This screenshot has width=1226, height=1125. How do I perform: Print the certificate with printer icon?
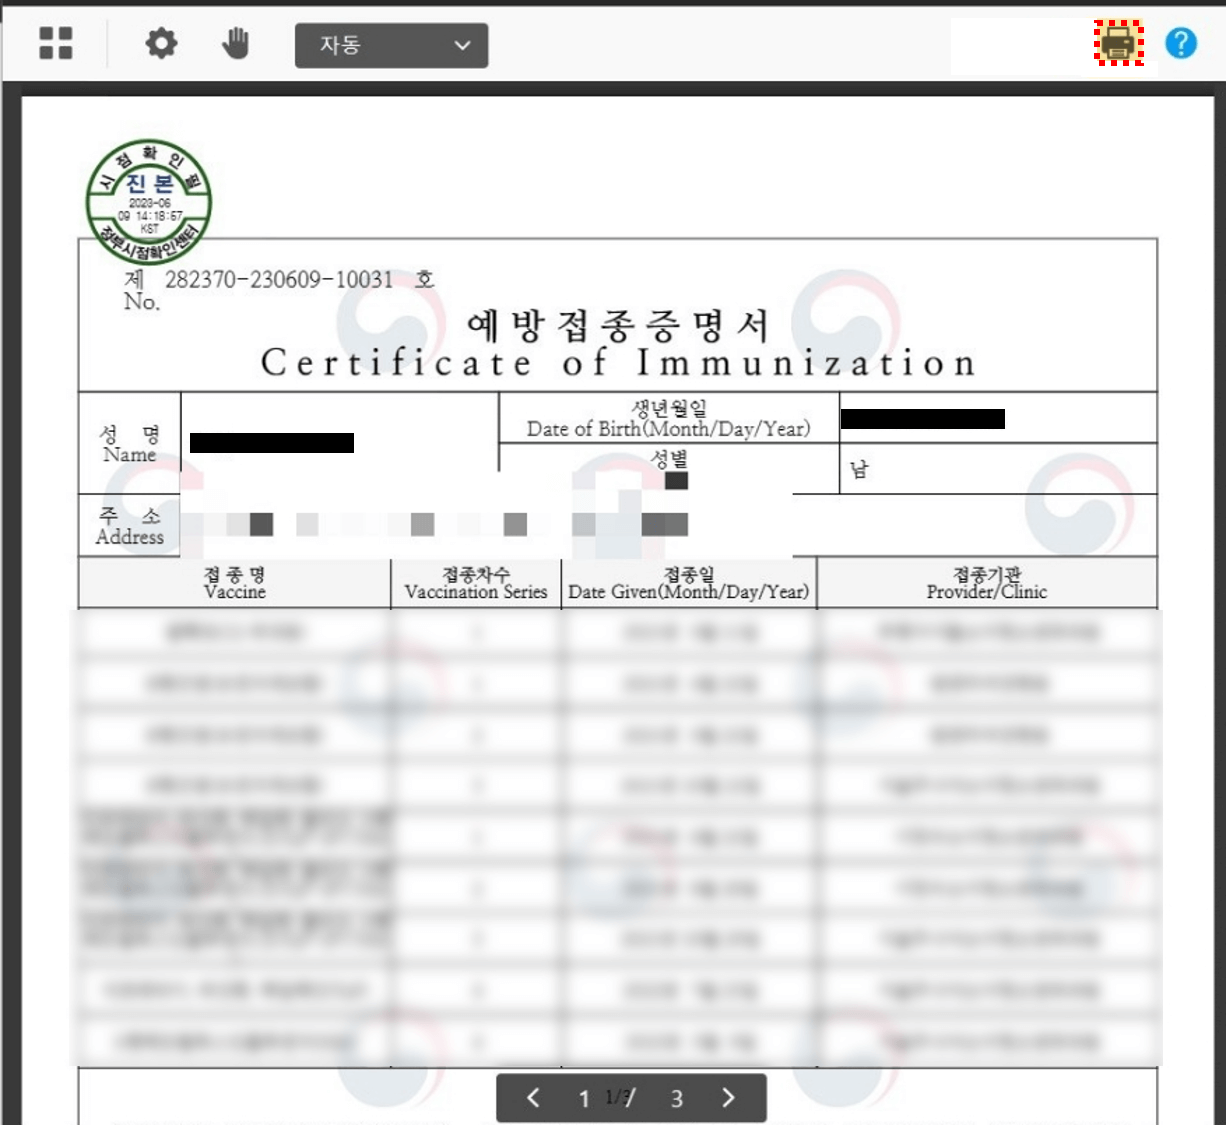[1119, 43]
